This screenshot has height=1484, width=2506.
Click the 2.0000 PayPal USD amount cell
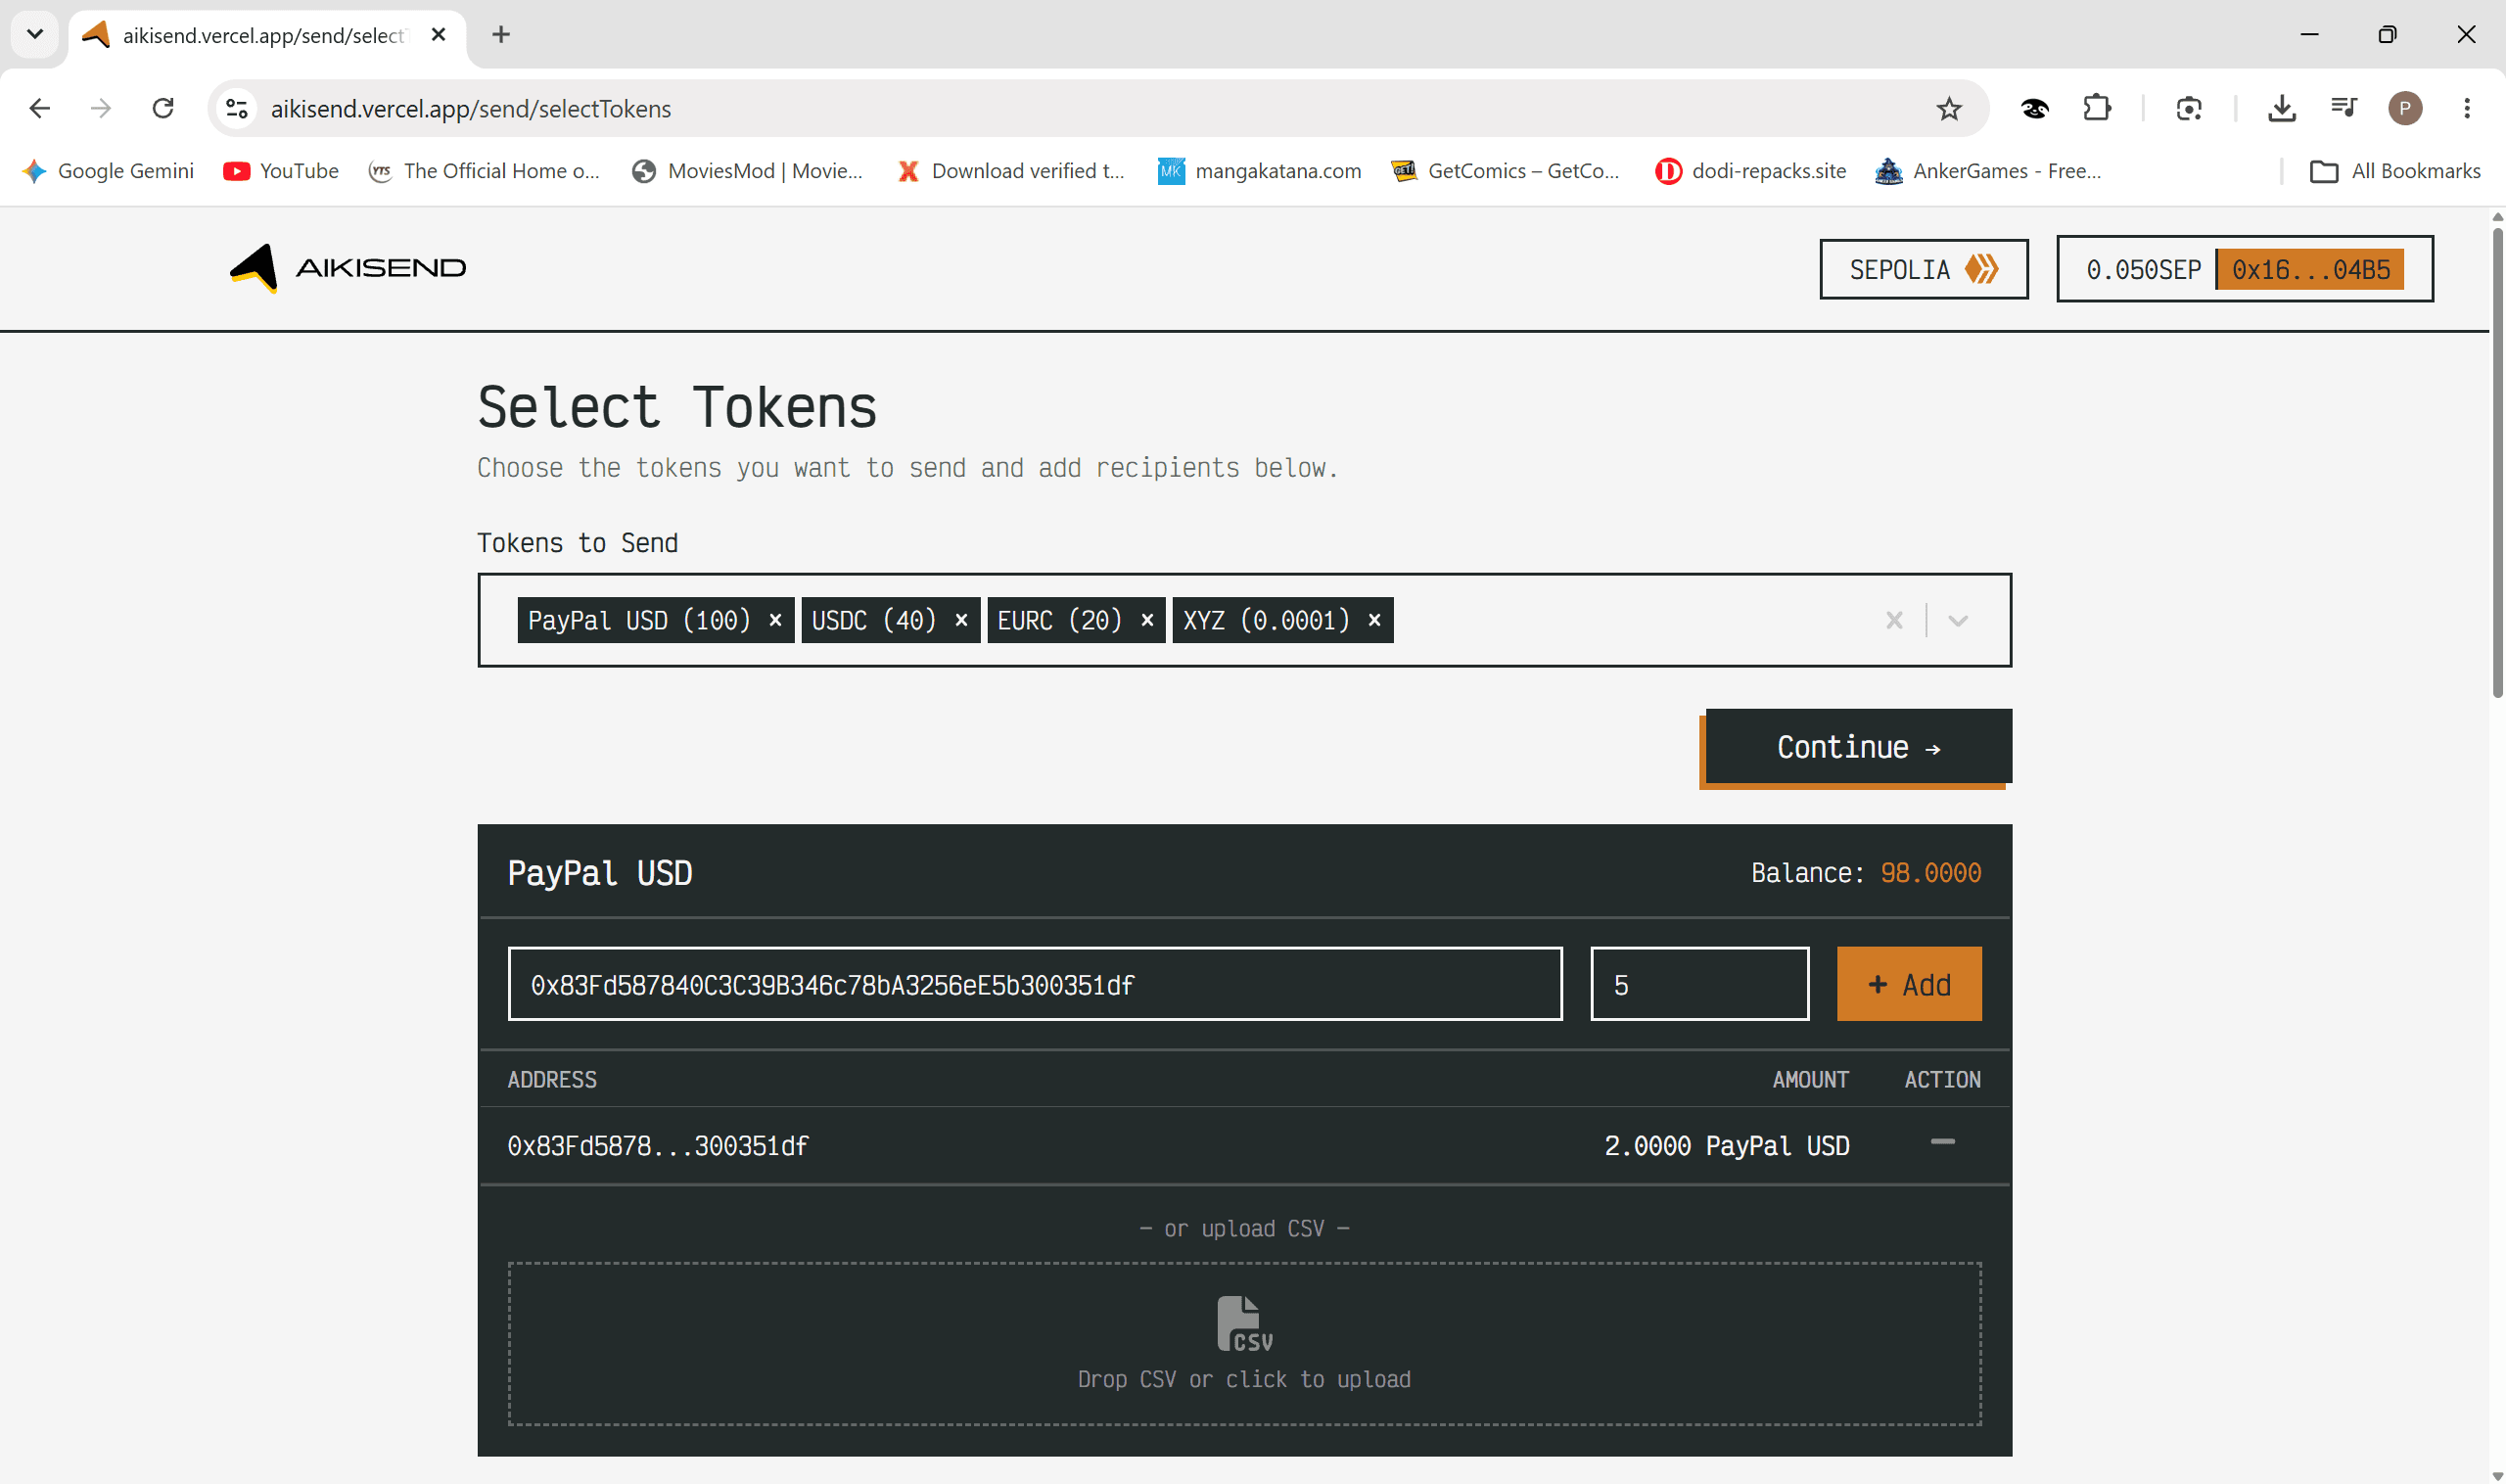pos(1727,1146)
